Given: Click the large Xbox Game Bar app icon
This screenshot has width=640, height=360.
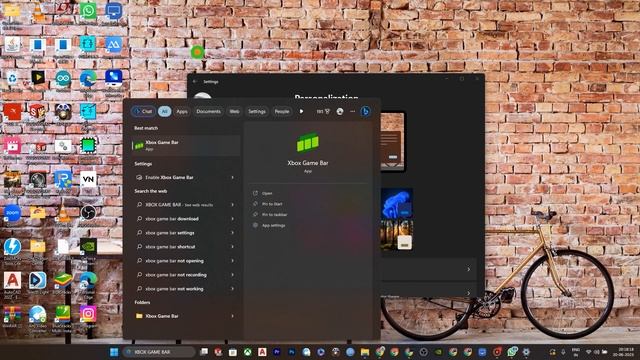Looking at the screenshot, I should pos(308,142).
